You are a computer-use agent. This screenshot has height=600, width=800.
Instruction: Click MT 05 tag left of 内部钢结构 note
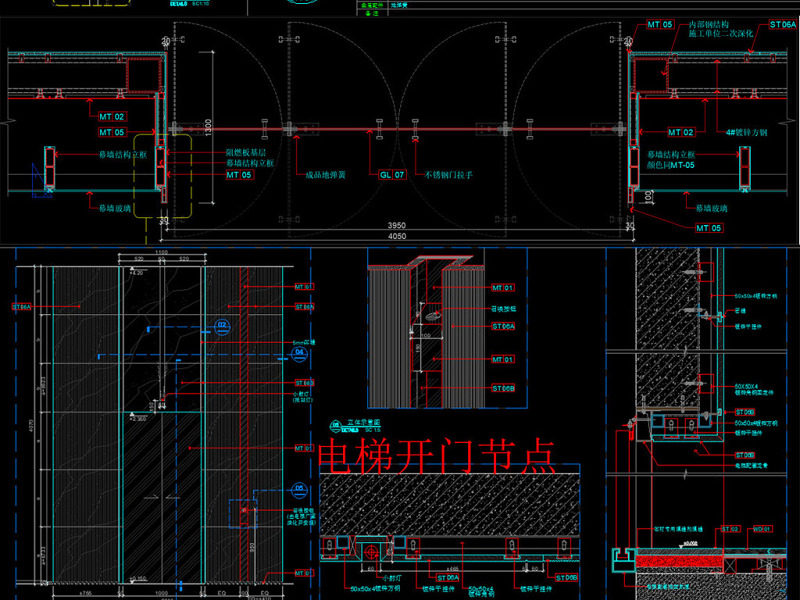[x=660, y=24]
